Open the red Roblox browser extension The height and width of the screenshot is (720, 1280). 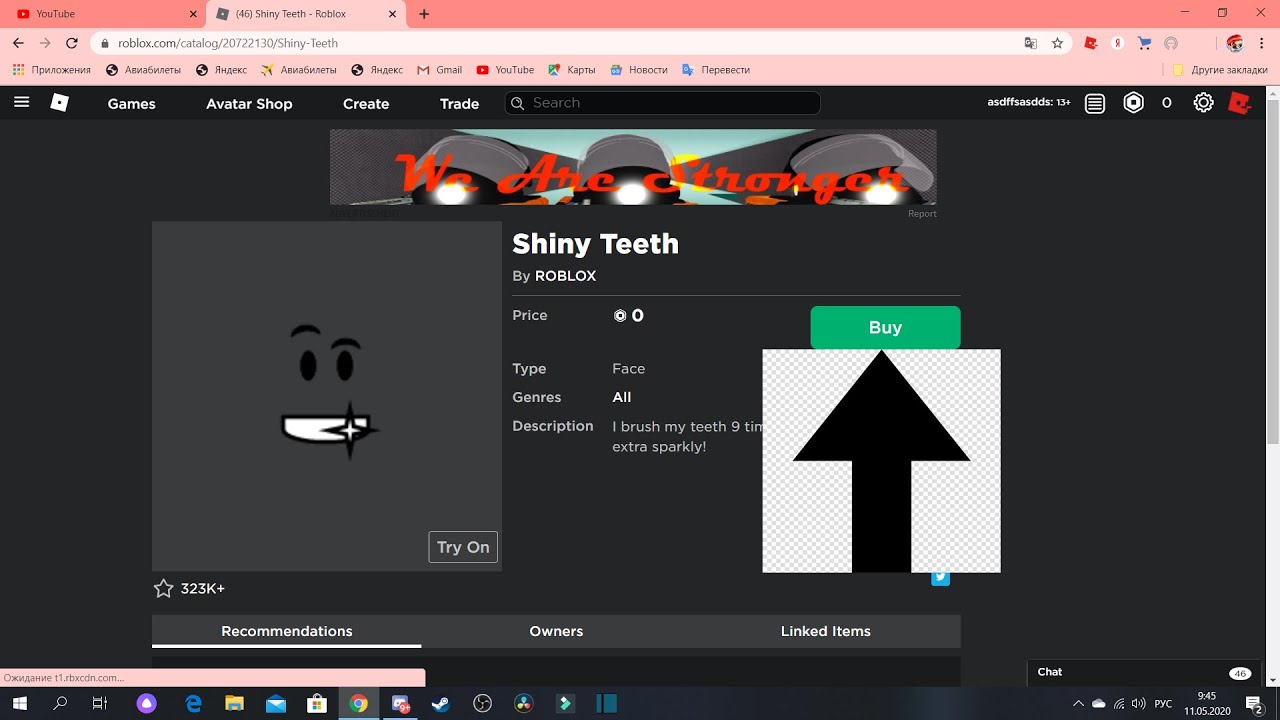click(1091, 43)
